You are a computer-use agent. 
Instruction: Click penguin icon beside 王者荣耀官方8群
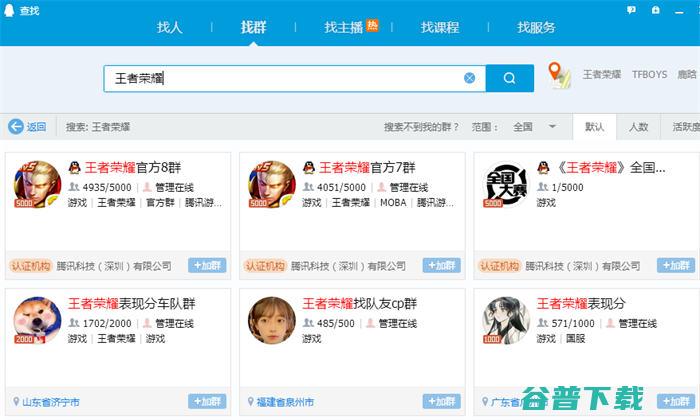tap(75, 168)
